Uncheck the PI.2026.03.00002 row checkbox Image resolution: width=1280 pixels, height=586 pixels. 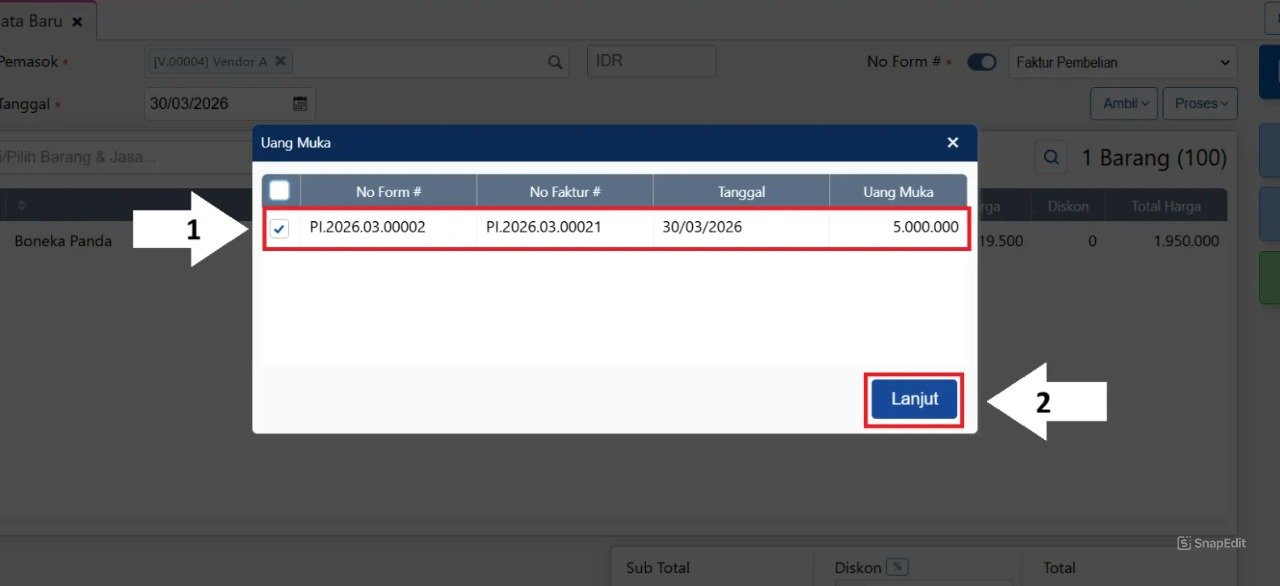click(x=280, y=229)
